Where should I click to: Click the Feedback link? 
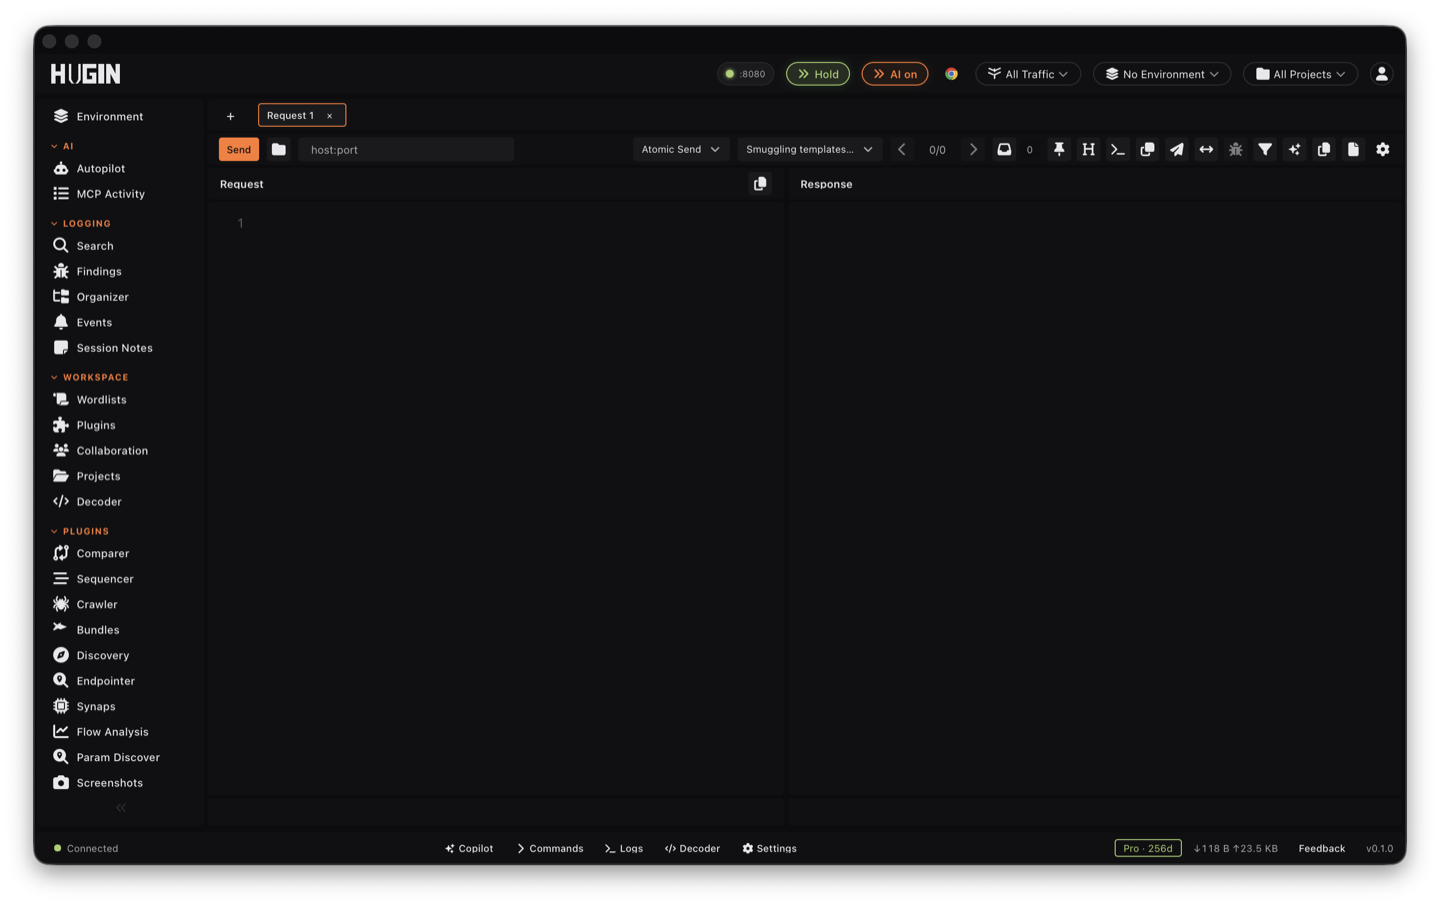[1321, 848]
